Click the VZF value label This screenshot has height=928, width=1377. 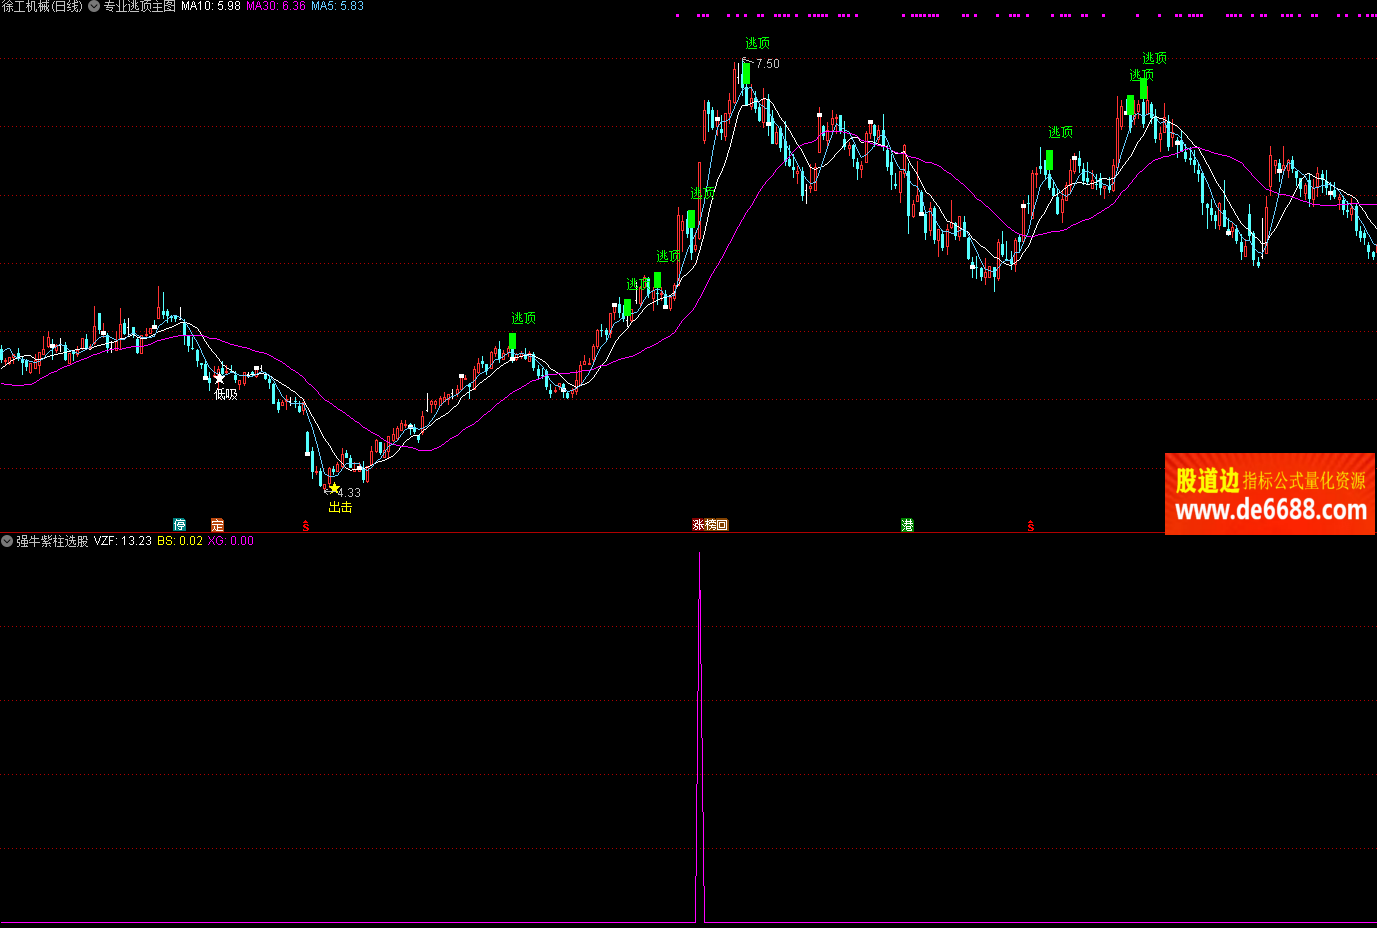click(x=122, y=541)
